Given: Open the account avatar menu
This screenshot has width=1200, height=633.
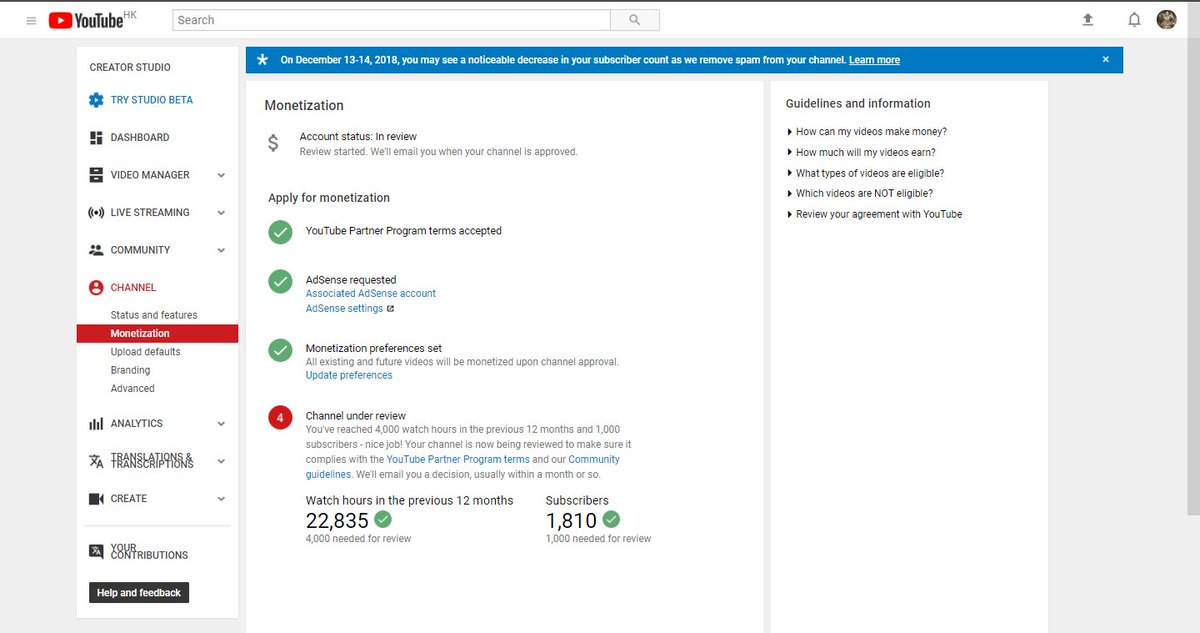Looking at the screenshot, I should tap(1166, 20).
